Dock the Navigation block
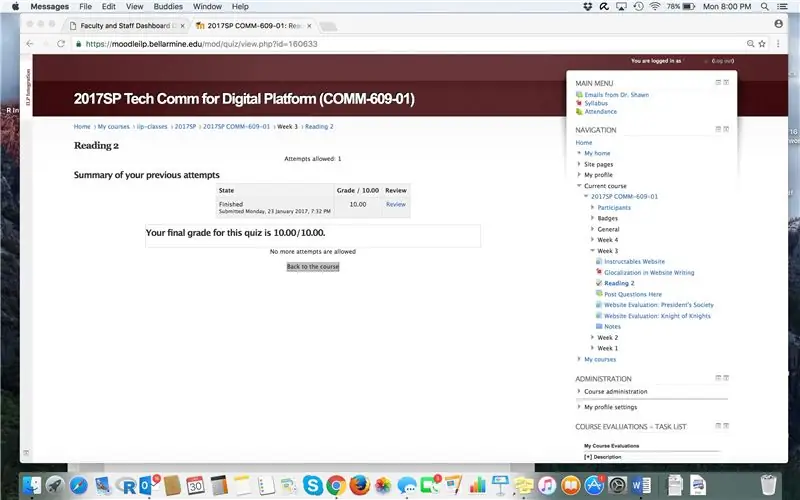 tap(727, 129)
